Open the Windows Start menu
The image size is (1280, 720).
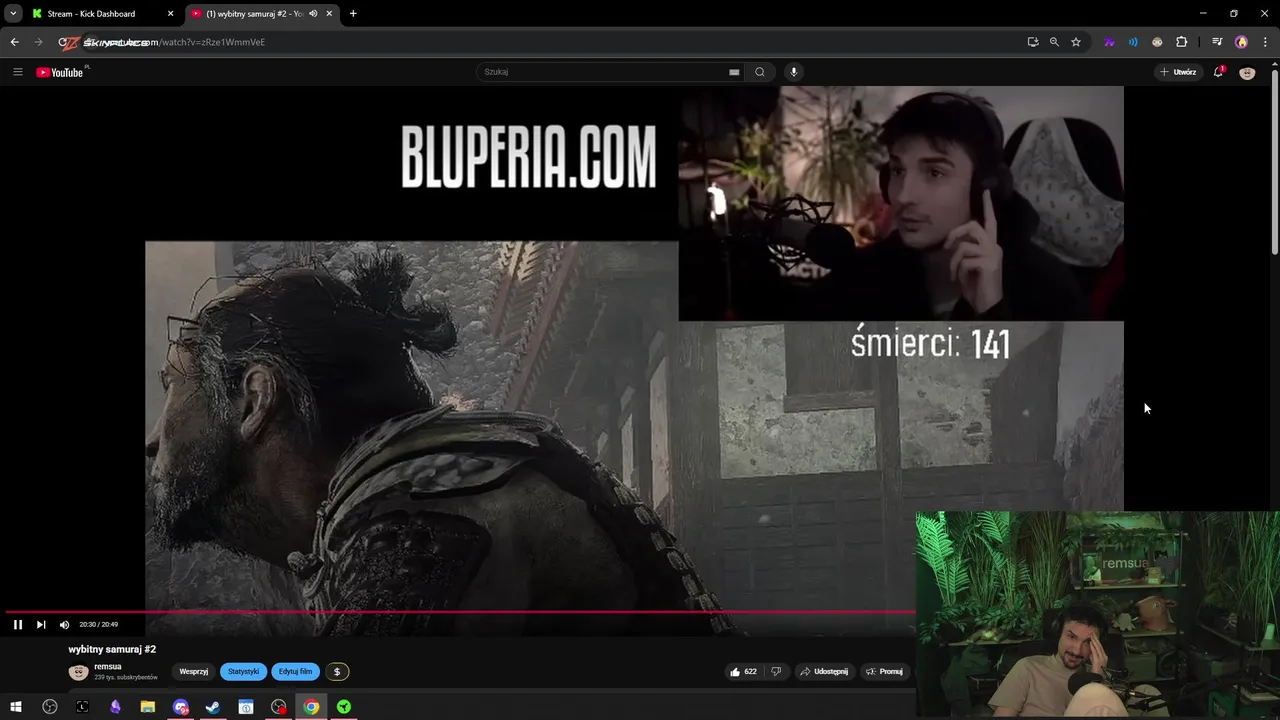coord(16,707)
